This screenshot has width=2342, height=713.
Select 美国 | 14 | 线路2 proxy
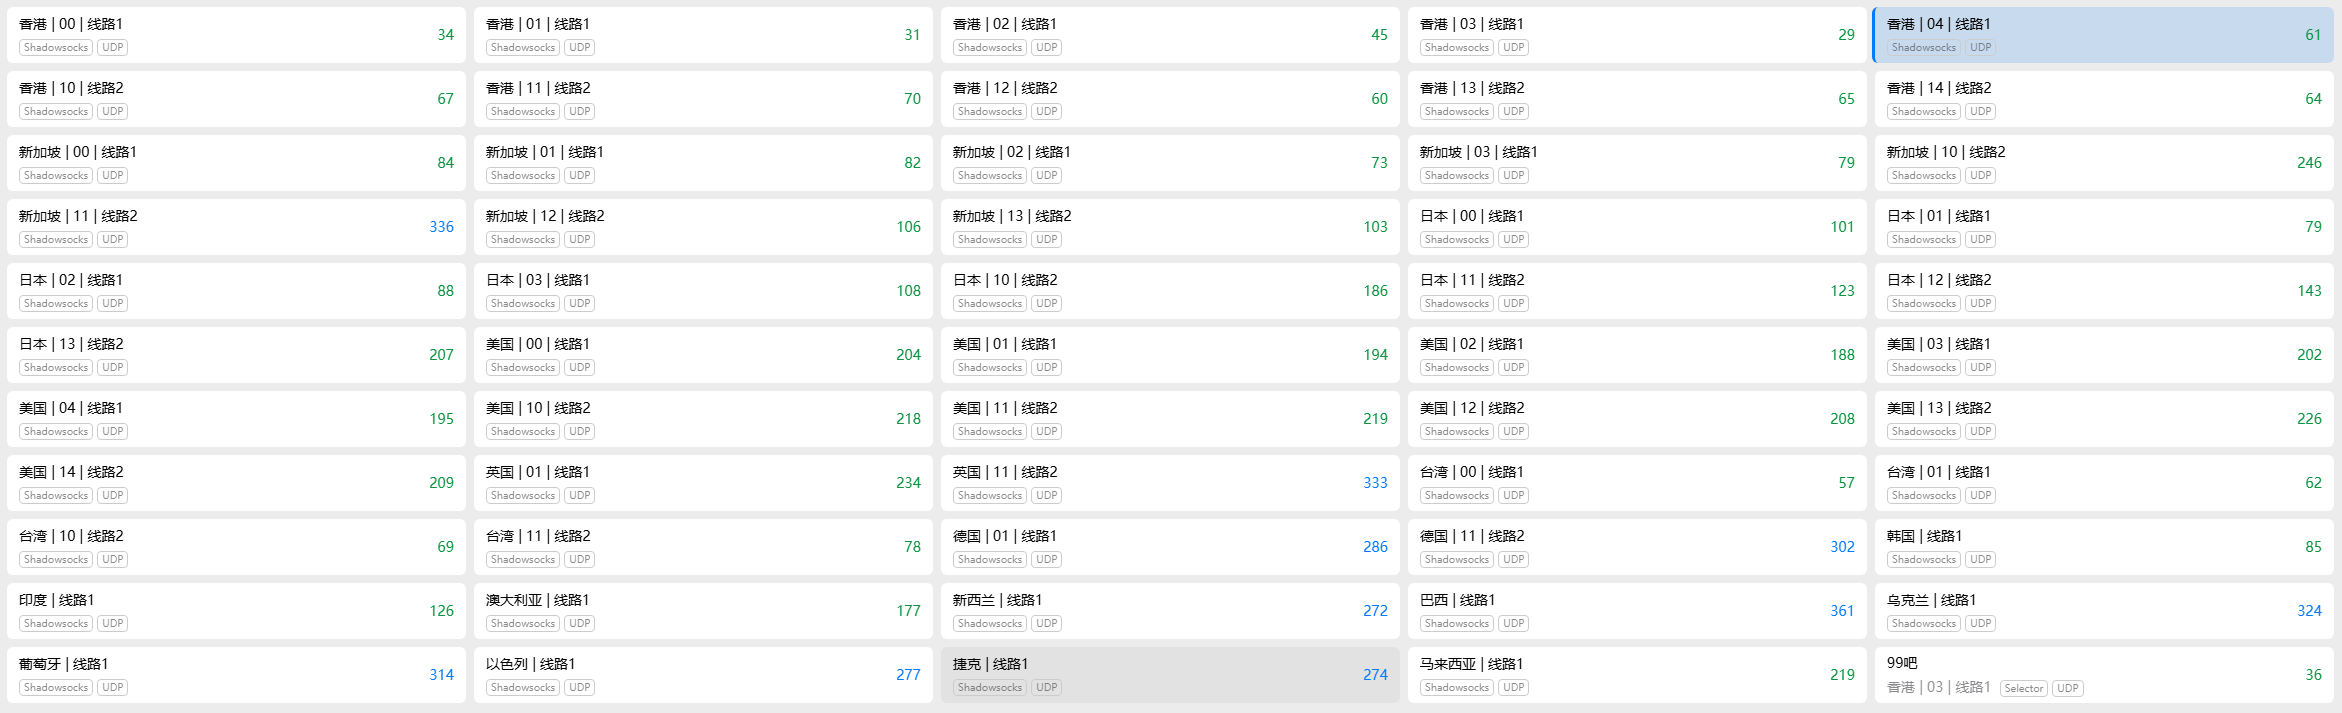(236, 483)
